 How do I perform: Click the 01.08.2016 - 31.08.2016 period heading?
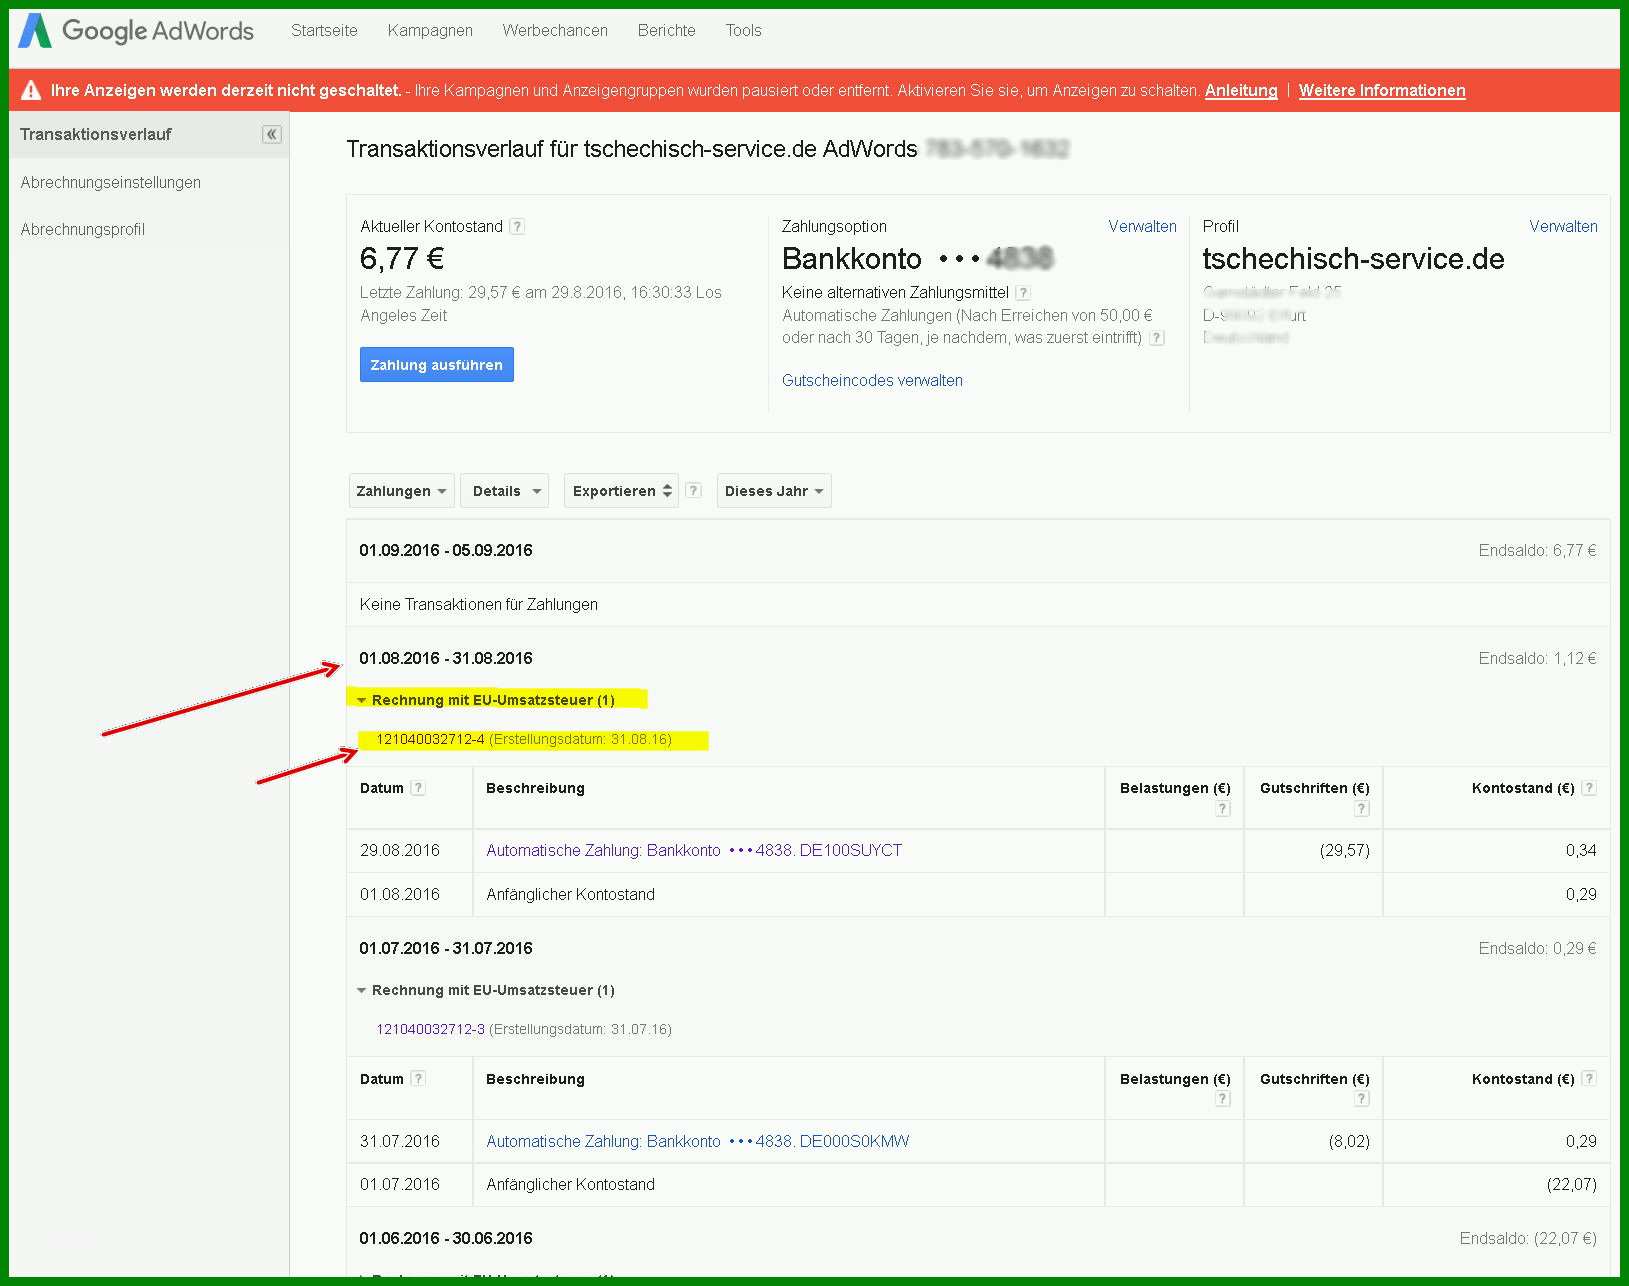click(x=446, y=658)
